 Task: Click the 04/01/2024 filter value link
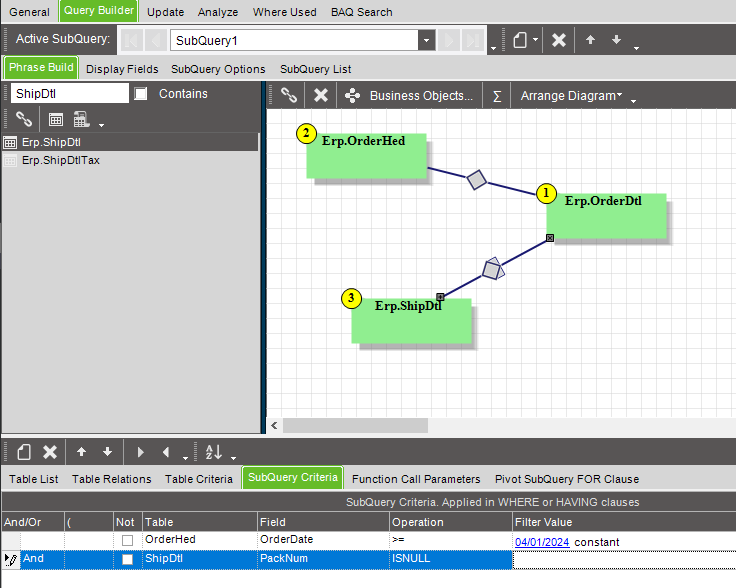542,541
